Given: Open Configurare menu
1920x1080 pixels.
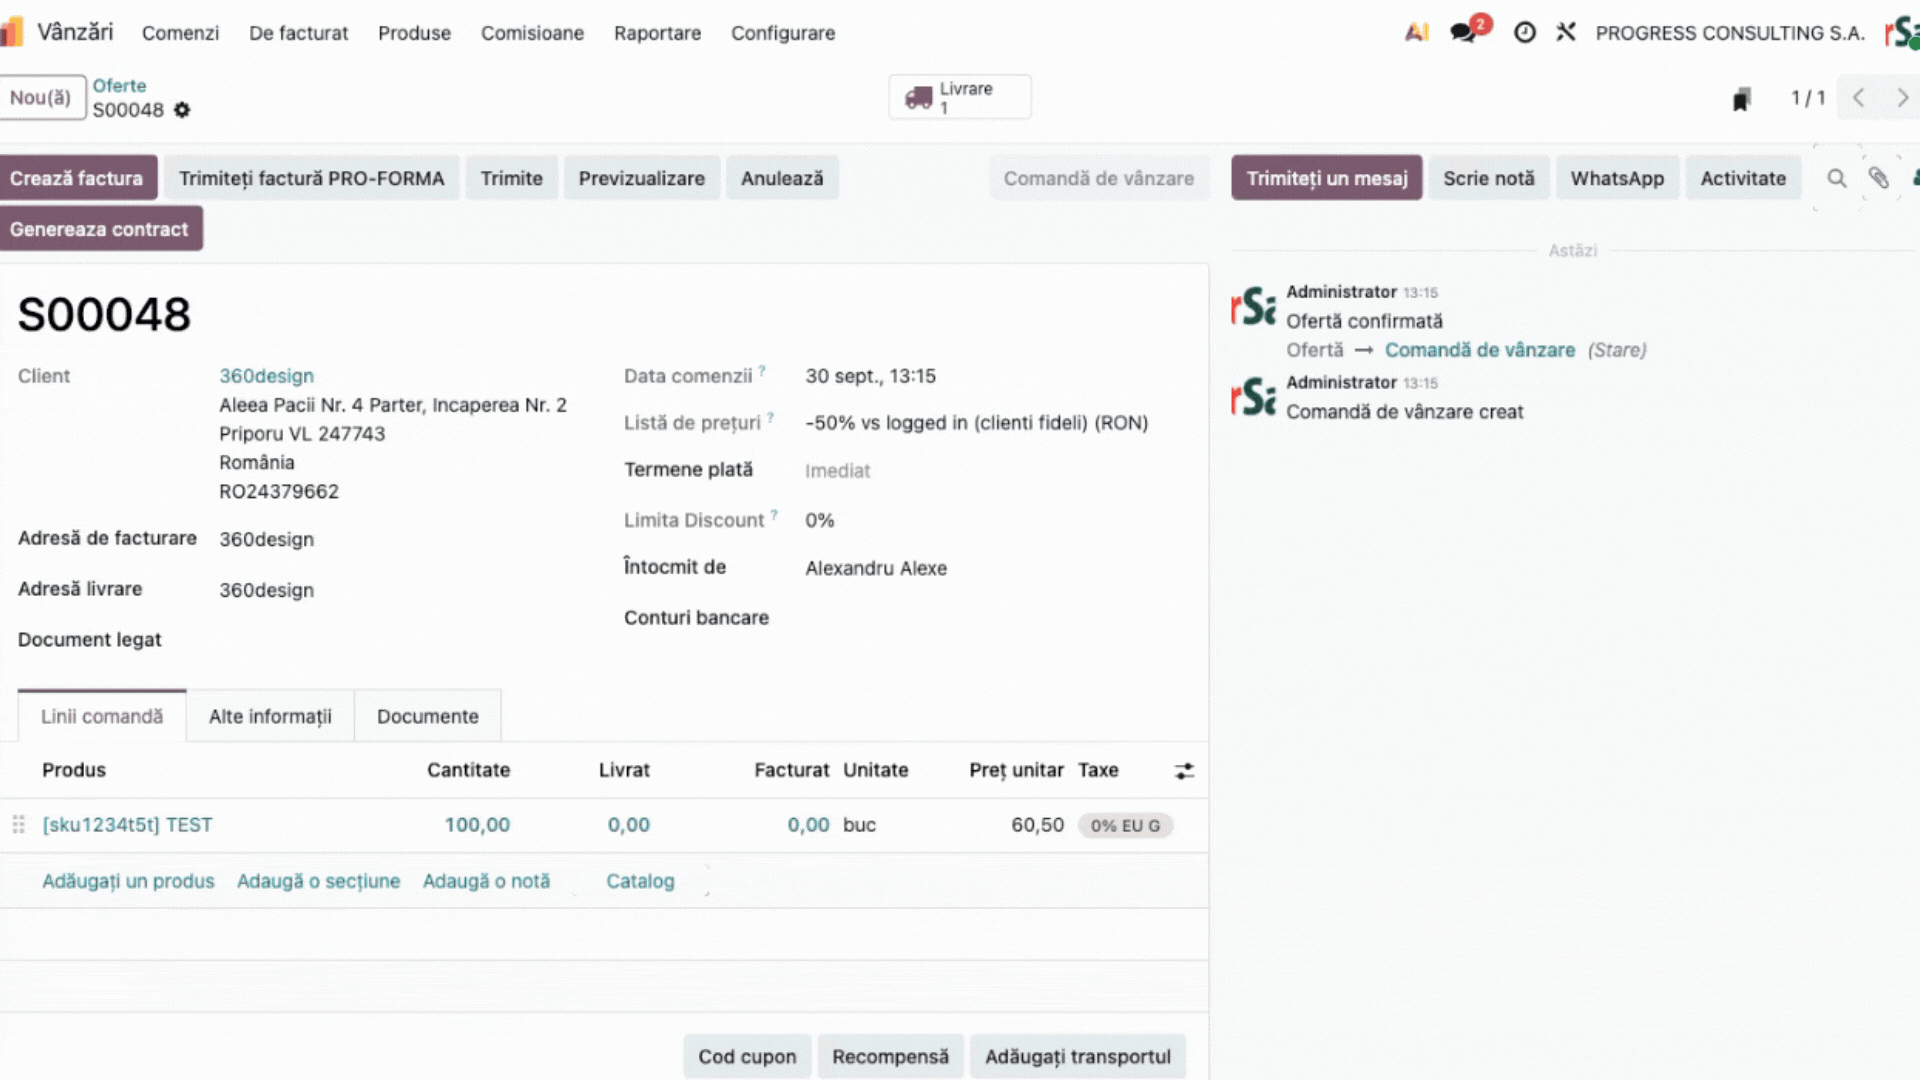Looking at the screenshot, I should click(783, 33).
